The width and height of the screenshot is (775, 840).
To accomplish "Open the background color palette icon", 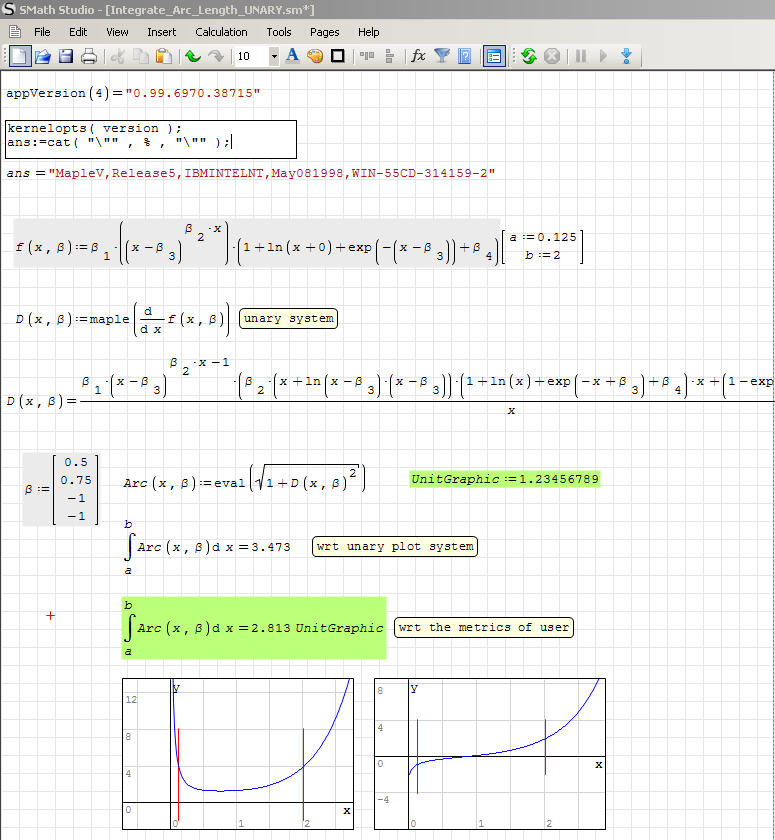I will (x=315, y=56).
